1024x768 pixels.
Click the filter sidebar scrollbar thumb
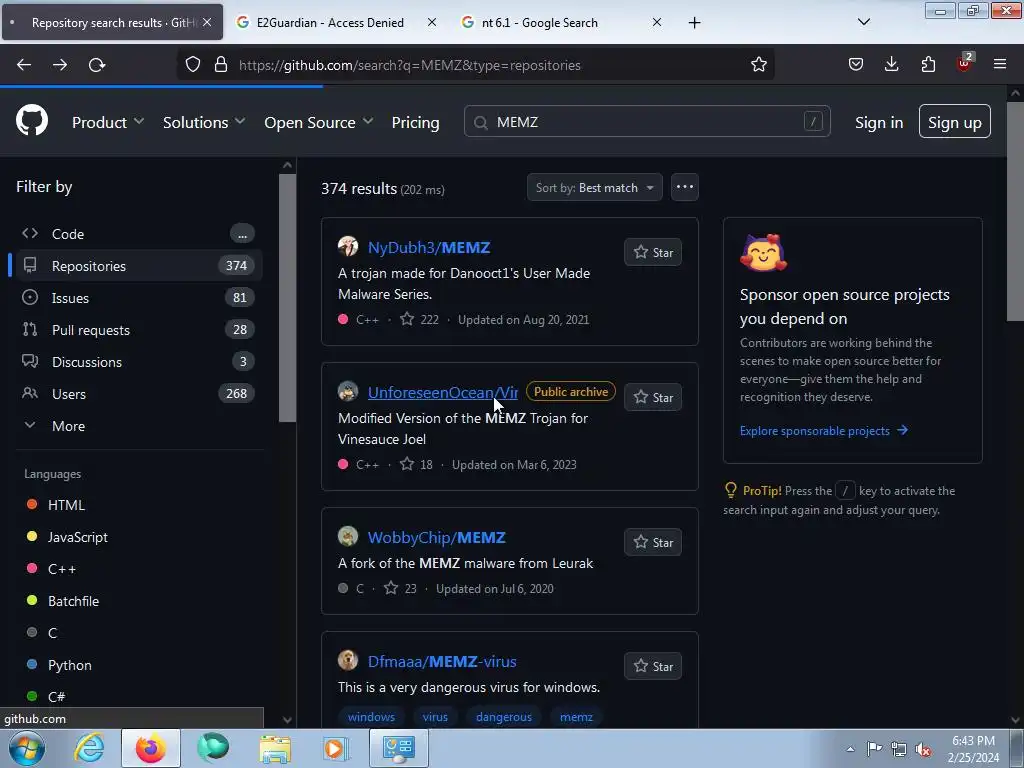click(287, 298)
